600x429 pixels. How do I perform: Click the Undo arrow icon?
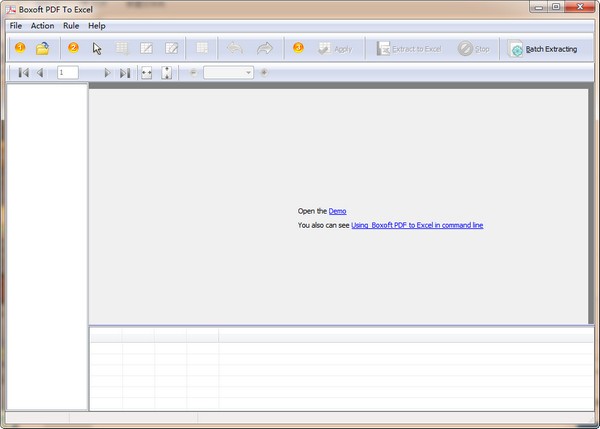coord(235,48)
